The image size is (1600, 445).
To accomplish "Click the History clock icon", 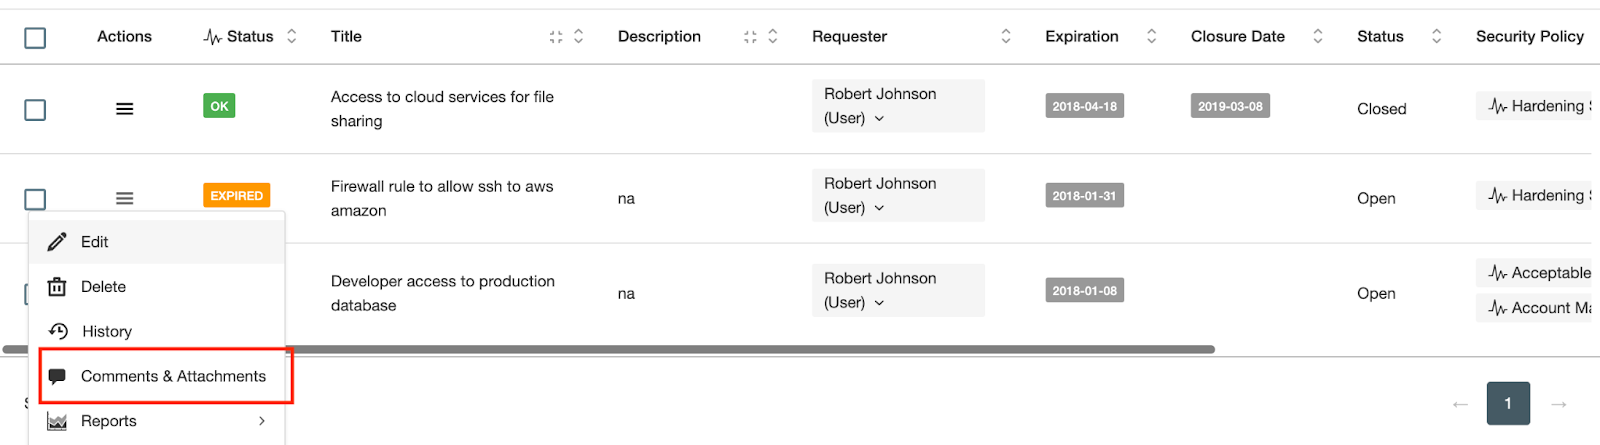I will coord(58,331).
